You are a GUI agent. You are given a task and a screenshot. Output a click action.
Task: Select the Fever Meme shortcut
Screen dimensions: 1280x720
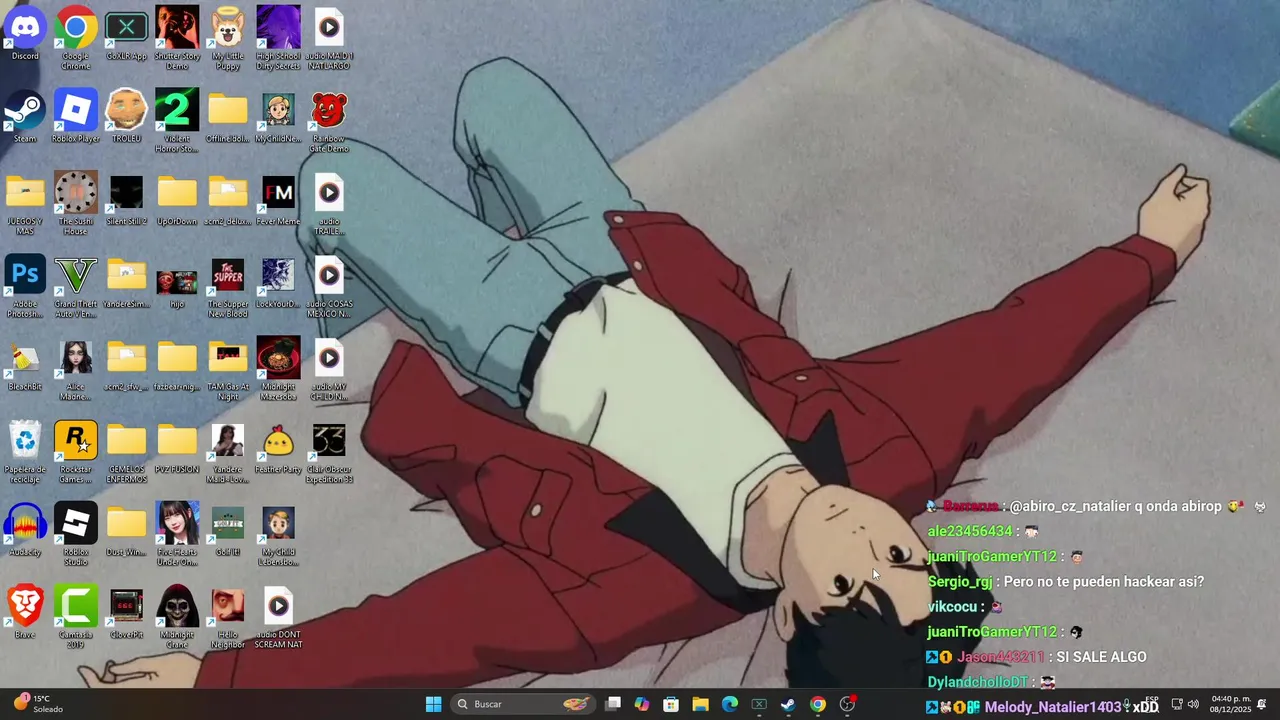278,200
